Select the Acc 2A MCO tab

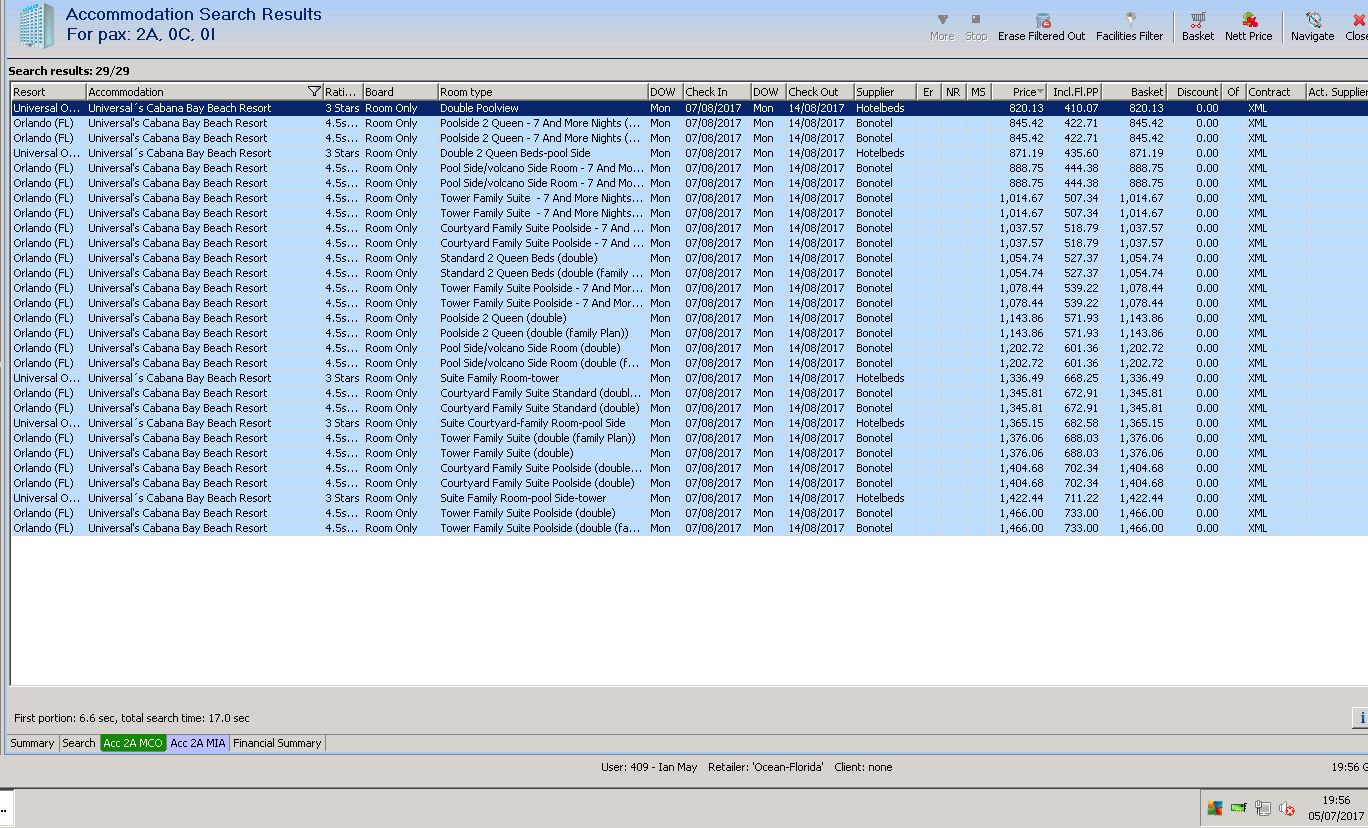pyautogui.click(x=133, y=743)
